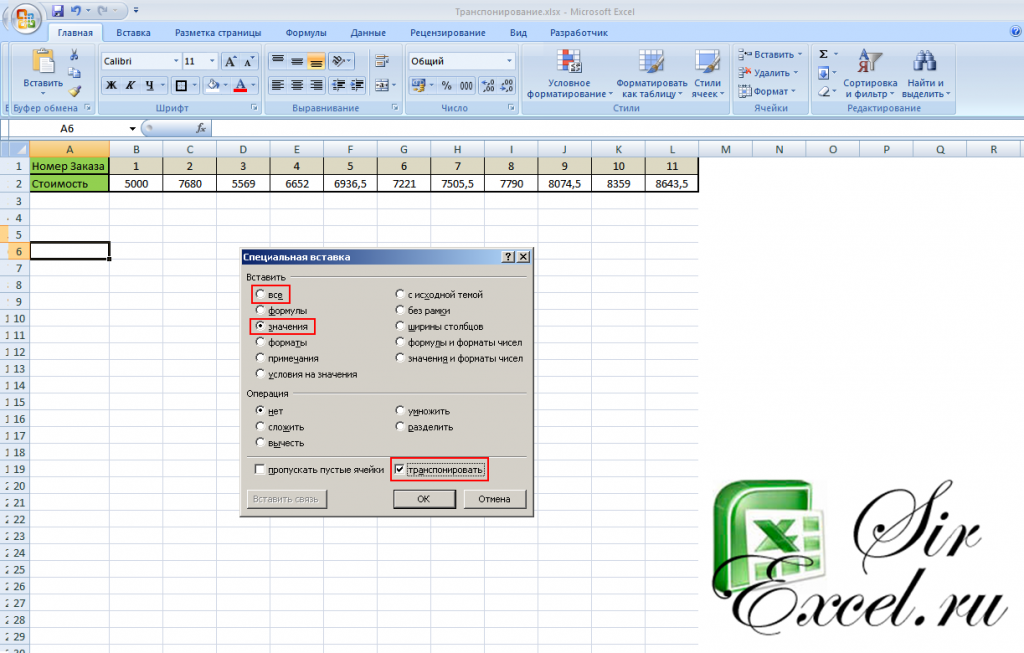Open the Calibri font name dropdown
The height and width of the screenshot is (653, 1024).
tap(176, 61)
